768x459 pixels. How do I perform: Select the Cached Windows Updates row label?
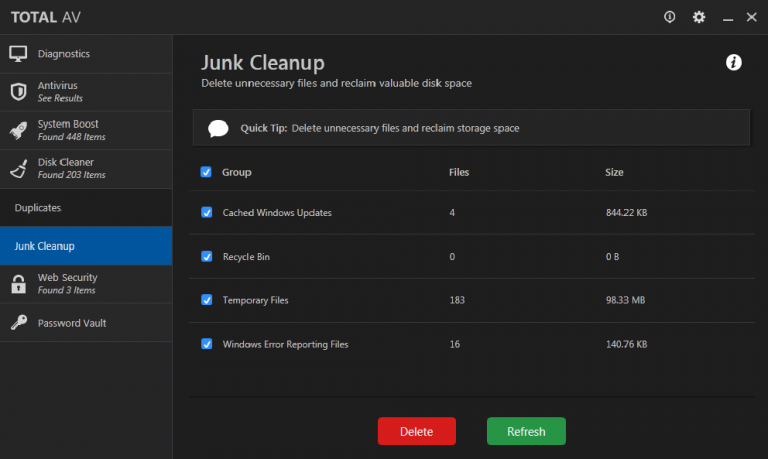[277, 213]
